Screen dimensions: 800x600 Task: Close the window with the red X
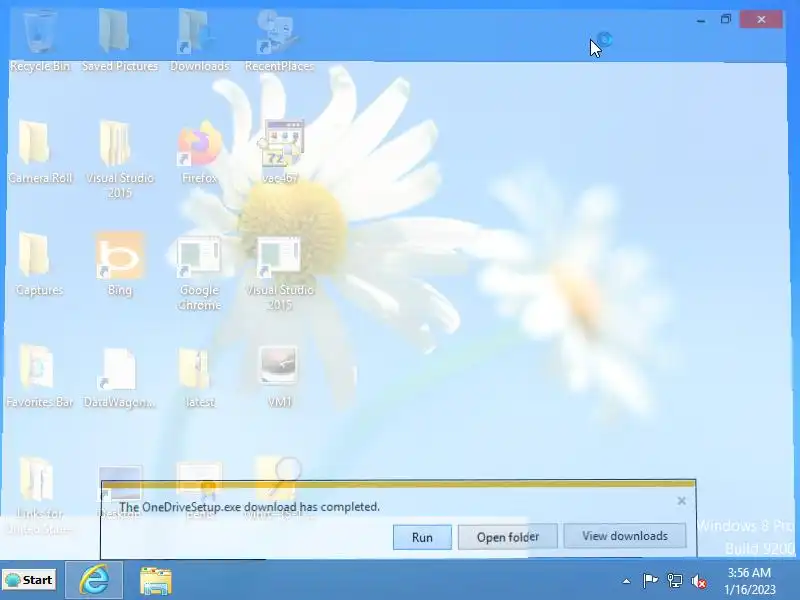tap(761, 19)
